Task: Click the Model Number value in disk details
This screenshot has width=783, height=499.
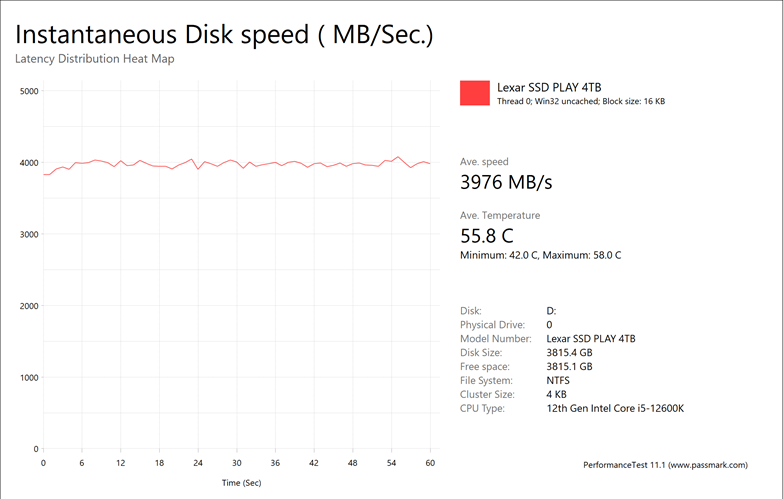Action: [590, 339]
